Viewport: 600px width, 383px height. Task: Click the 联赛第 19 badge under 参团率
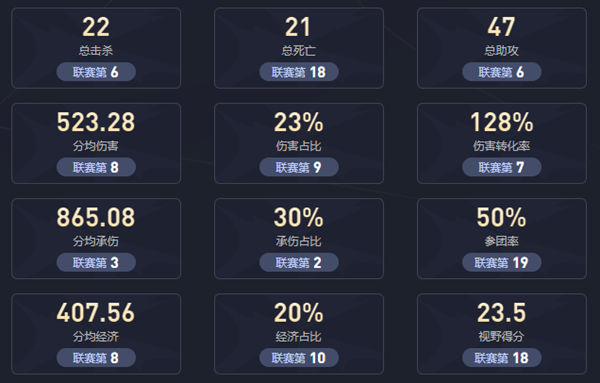click(502, 262)
